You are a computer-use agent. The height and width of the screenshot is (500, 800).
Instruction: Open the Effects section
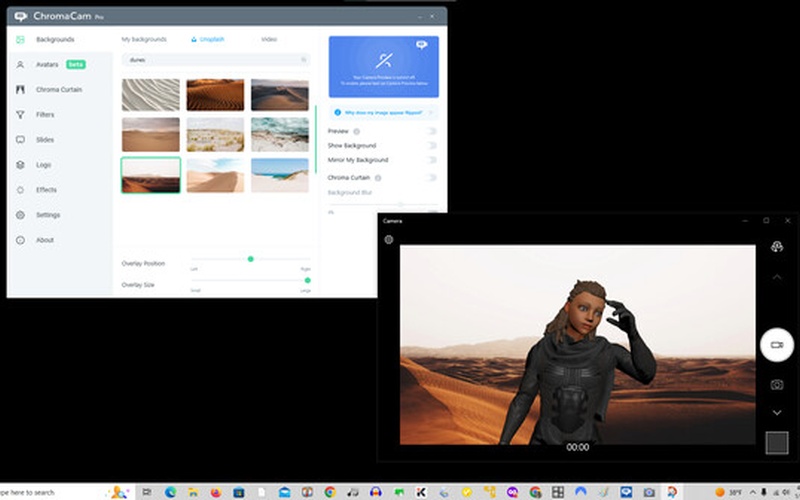[x=60, y=190]
